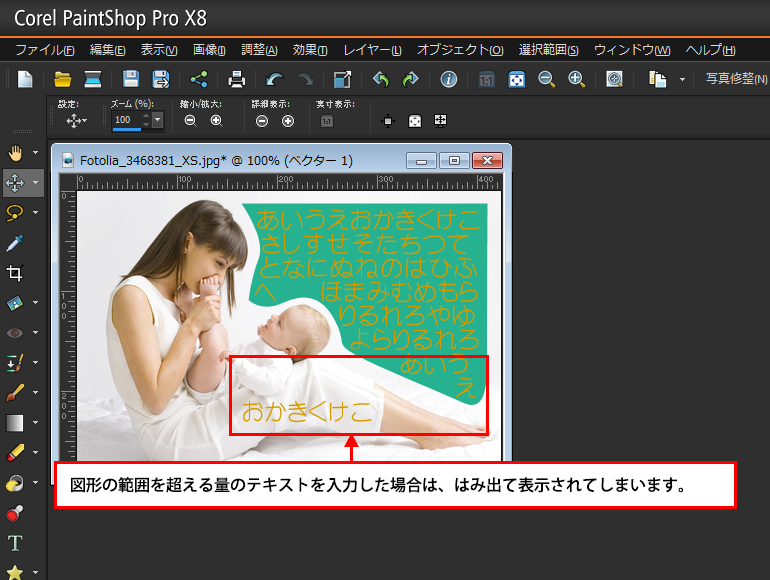Image resolution: width=770 pixels, height=580 pixels.
Task: Zoom out using the 縮小/拡大 minus button
Action: [190, 120]
